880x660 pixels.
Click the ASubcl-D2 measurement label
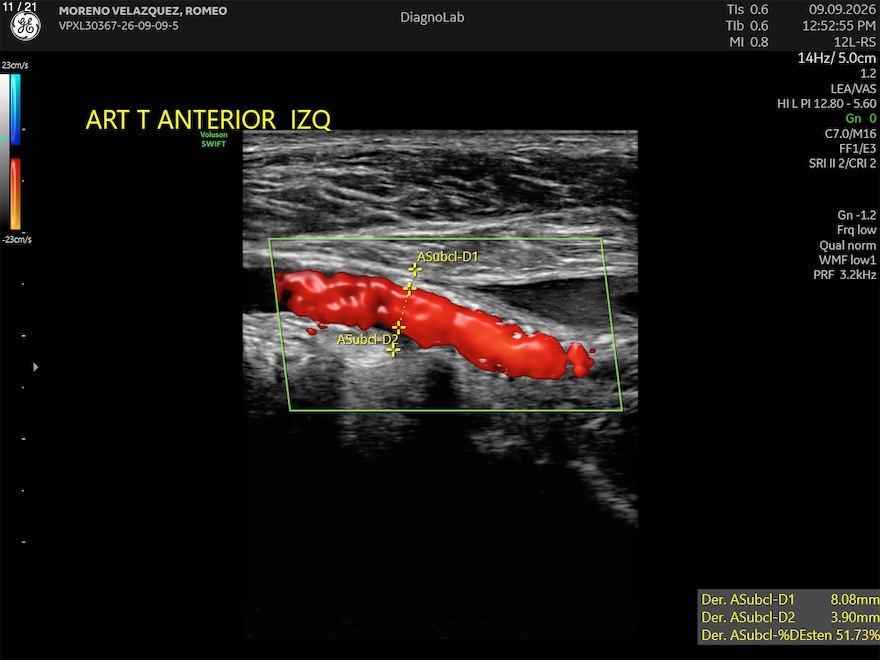368,340
